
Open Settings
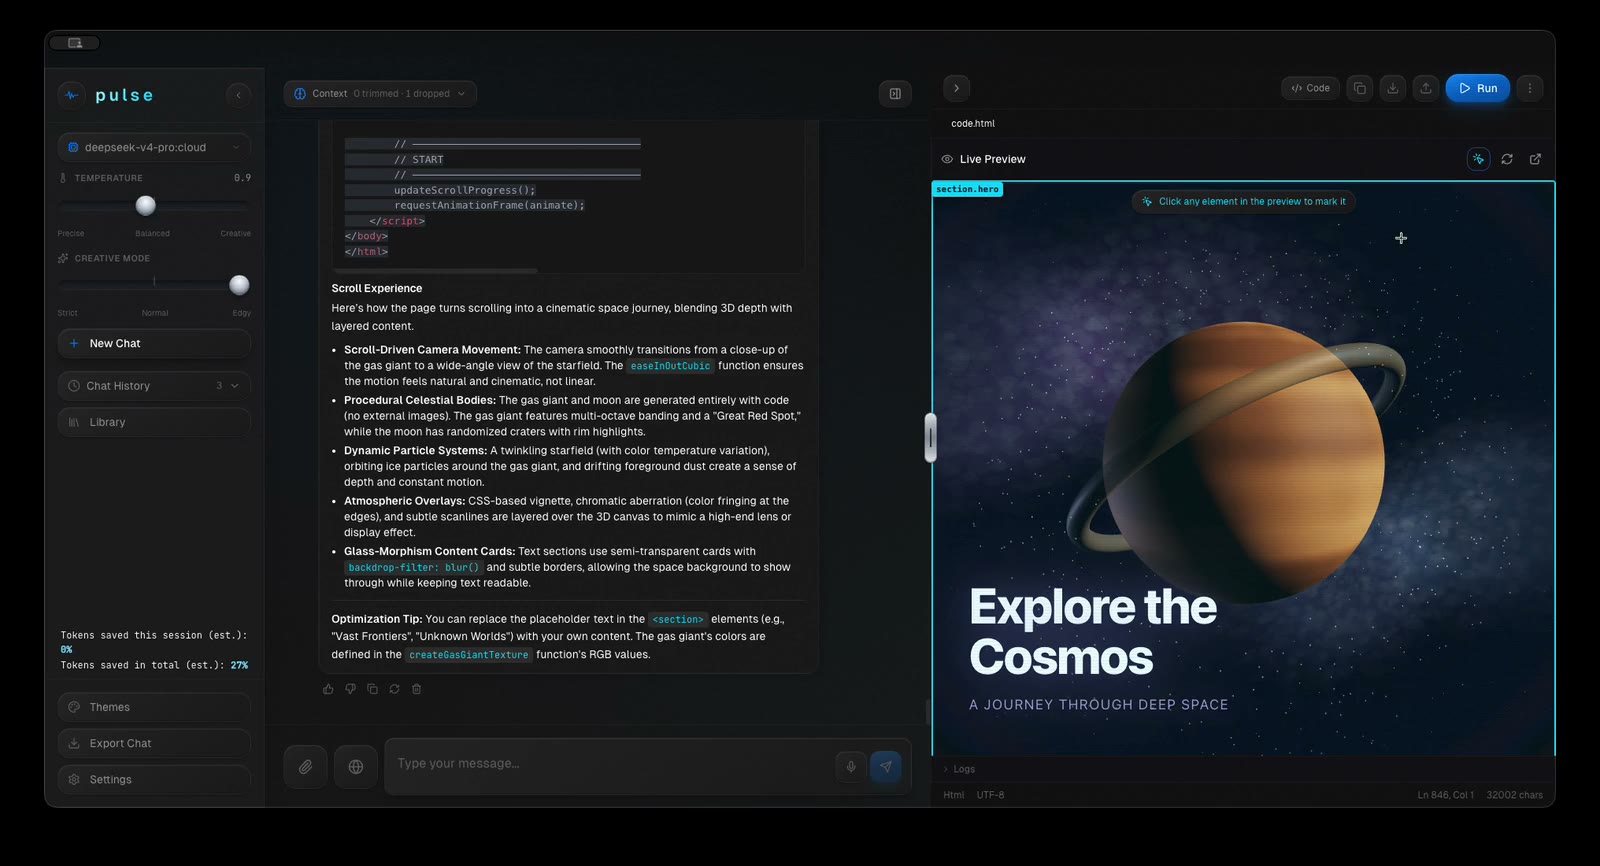tap(154, 779)
